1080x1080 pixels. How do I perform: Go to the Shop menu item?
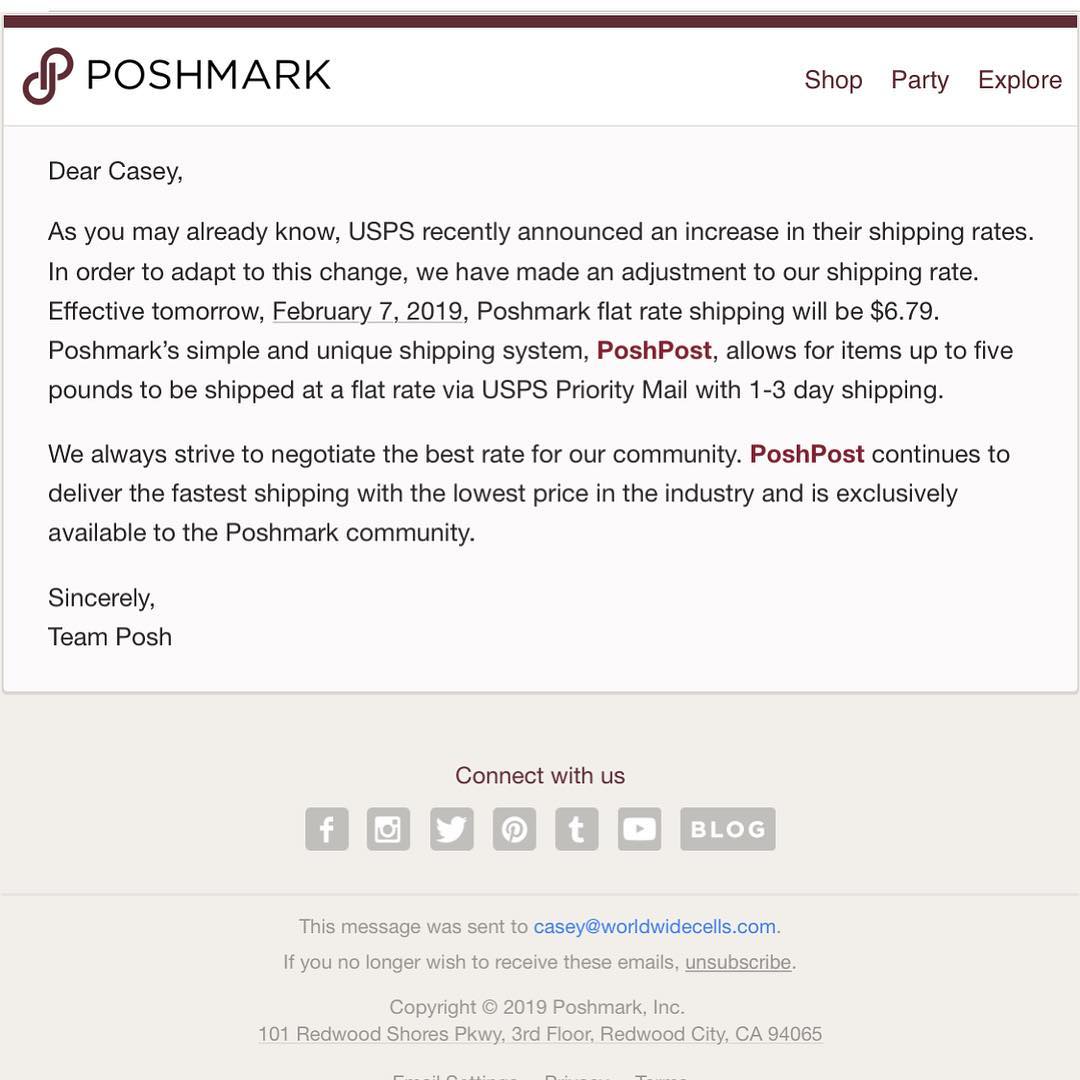(x=833, y=80)
